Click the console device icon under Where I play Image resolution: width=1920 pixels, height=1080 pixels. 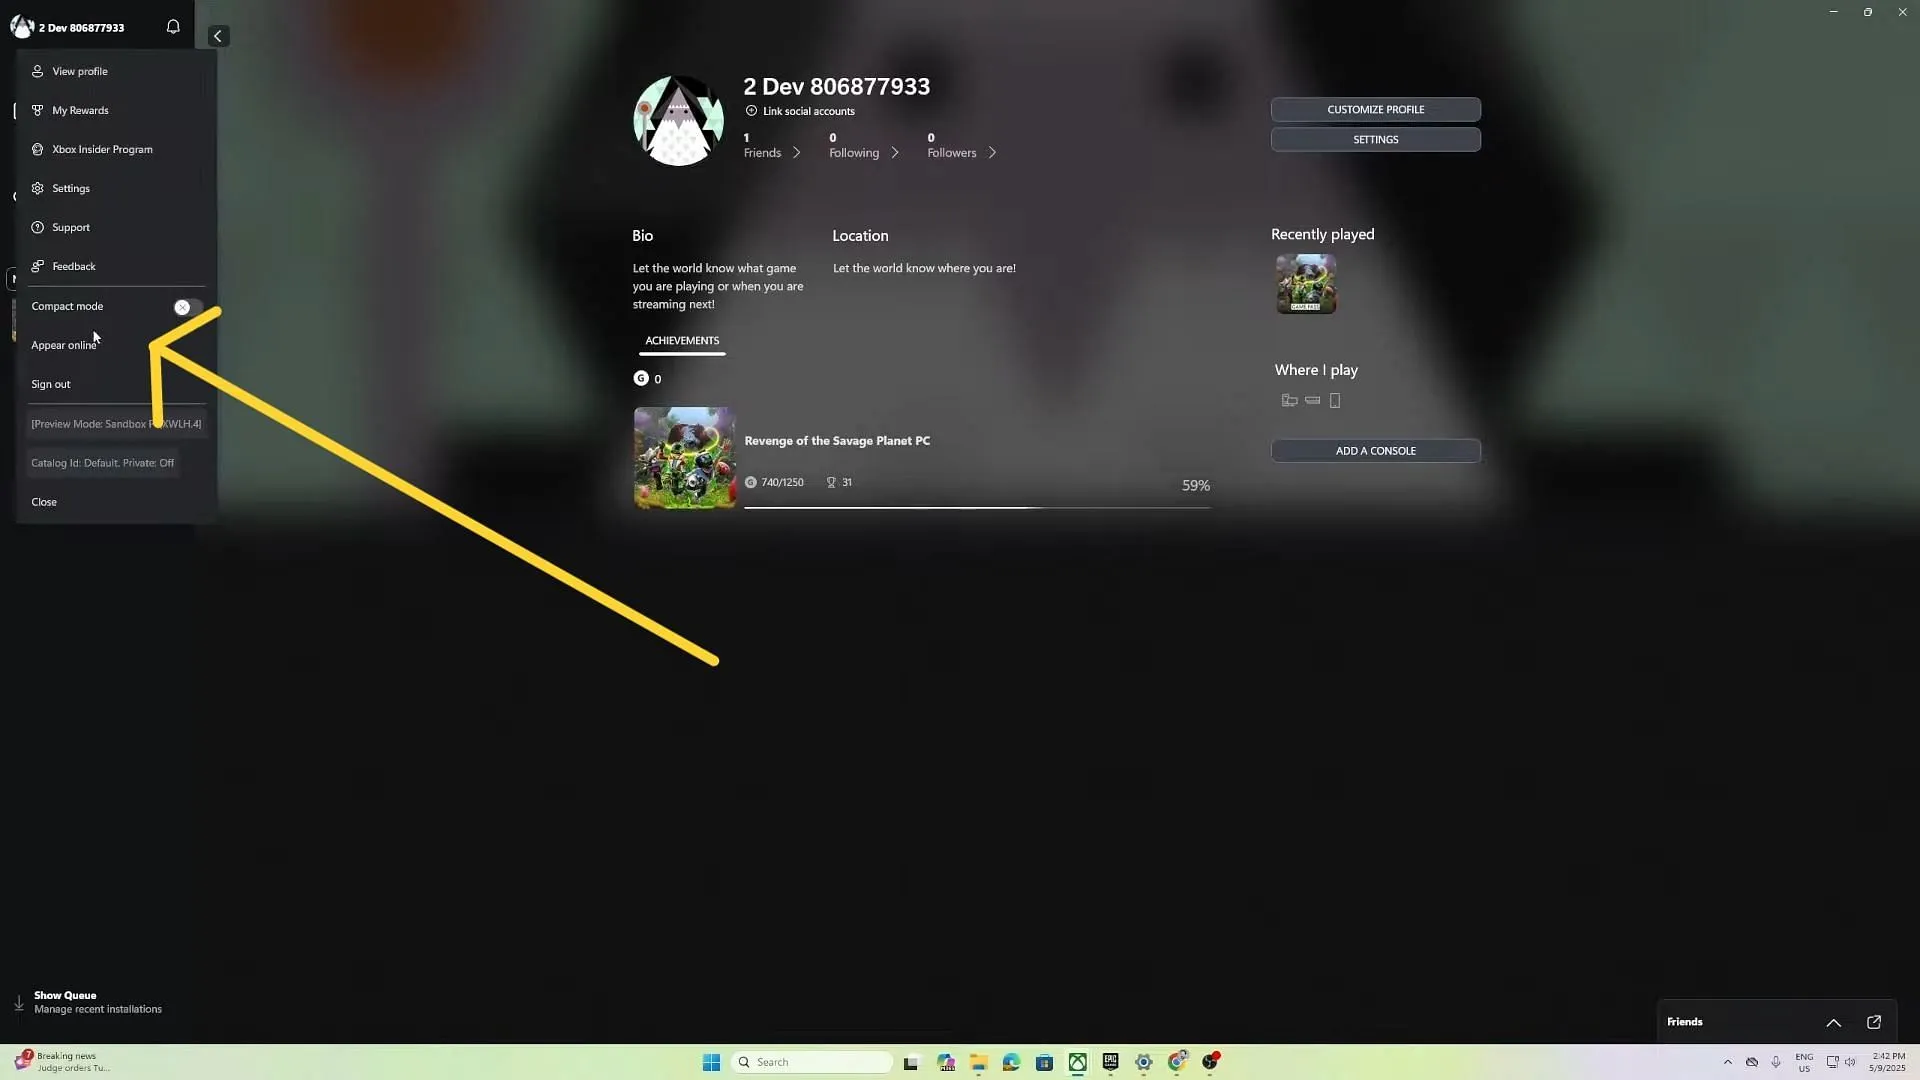[1313, 401]
